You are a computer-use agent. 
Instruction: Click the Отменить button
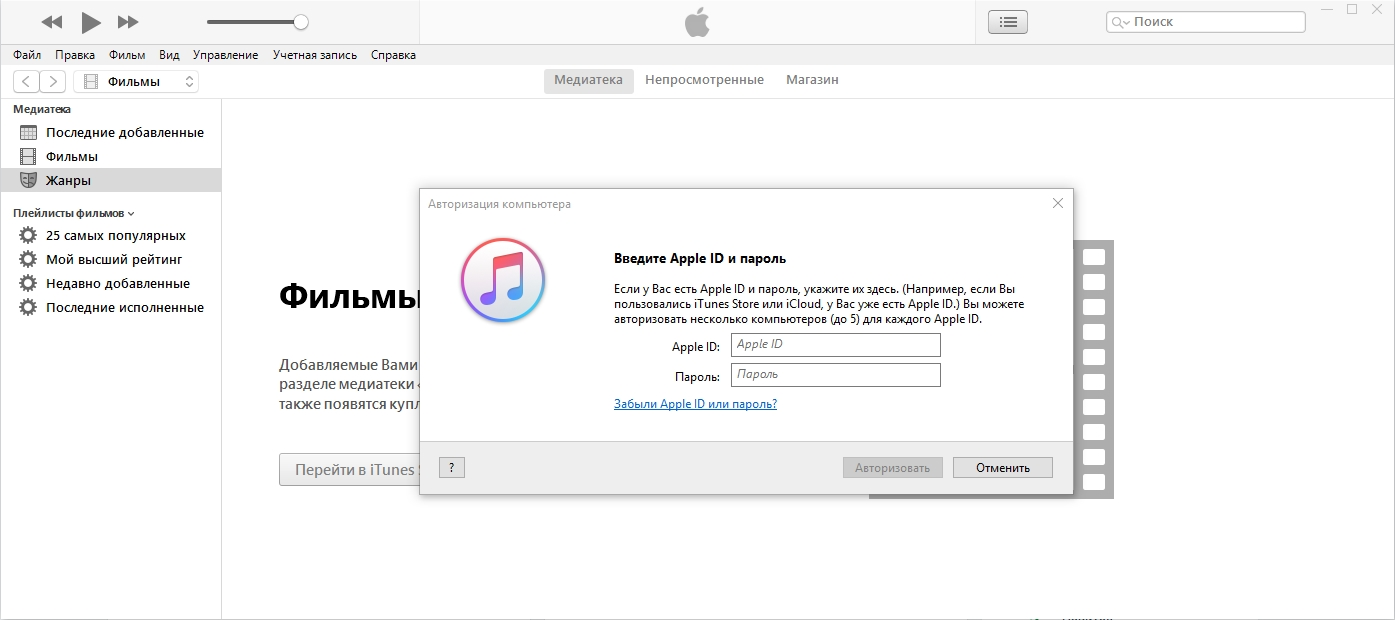coord(1002,468)
